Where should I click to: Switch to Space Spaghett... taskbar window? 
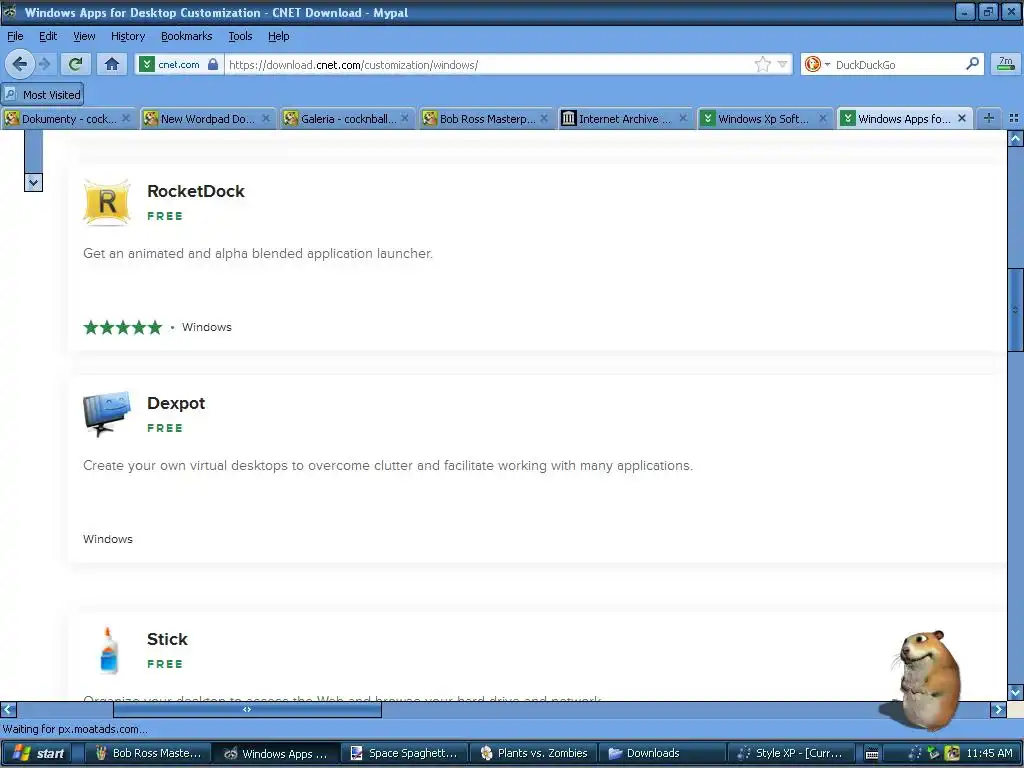coord(406,753)
